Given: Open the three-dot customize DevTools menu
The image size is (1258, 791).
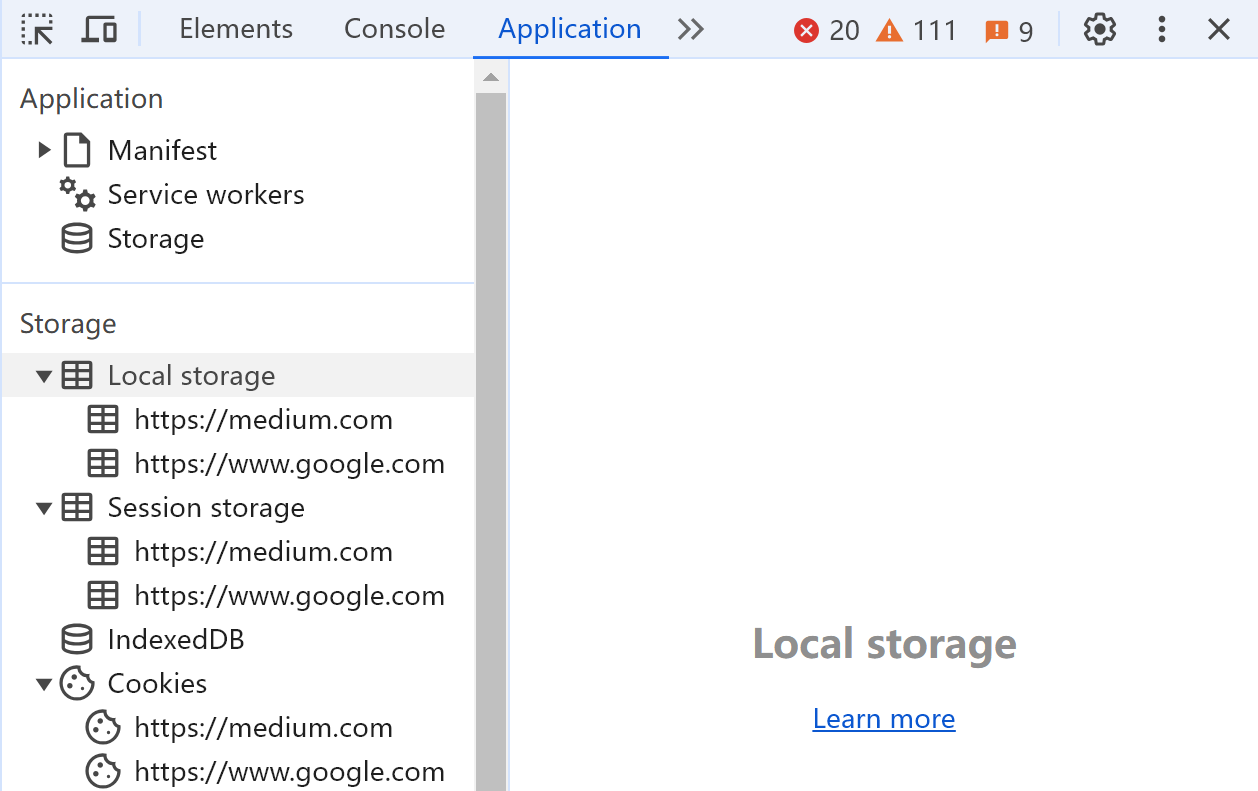Looking at the screenshot, I should pyautogui.click(x=1161, y=30).
